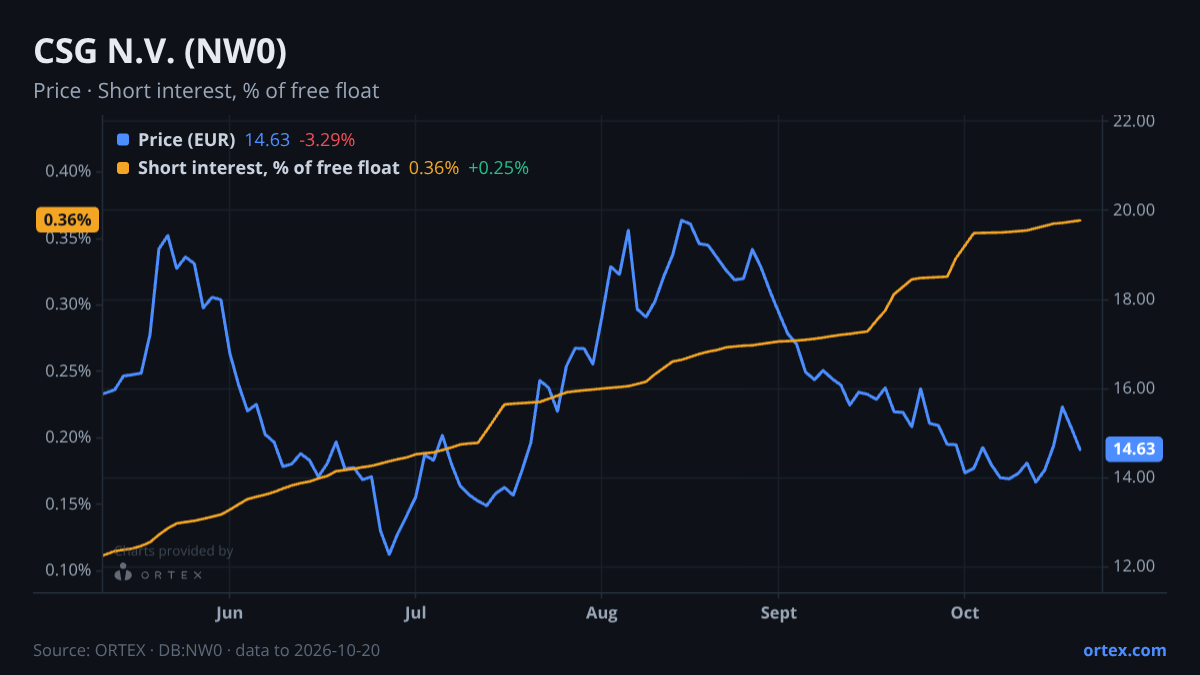Click the 16.00 right axis label
The height and width of the screenshot is (675, 1200).
(1134, 388)
